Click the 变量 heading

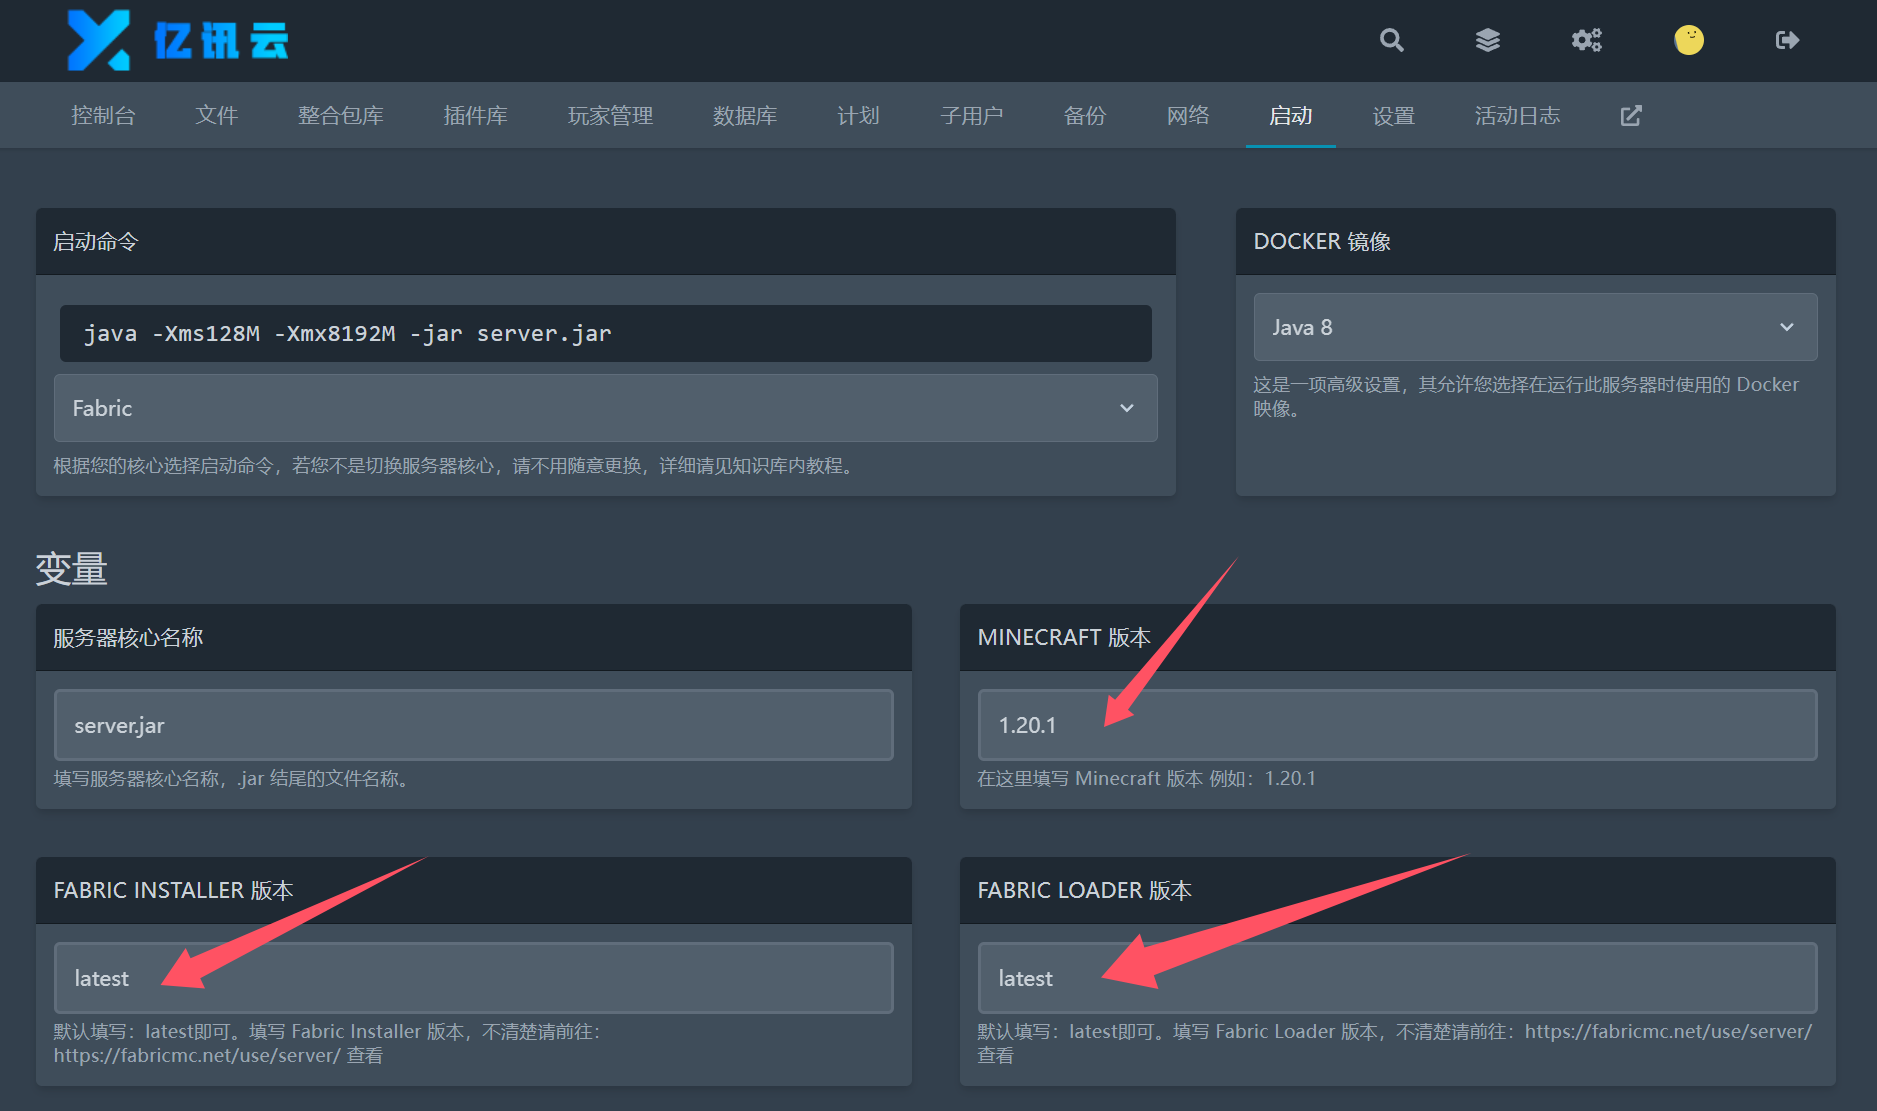coord(71,569)
